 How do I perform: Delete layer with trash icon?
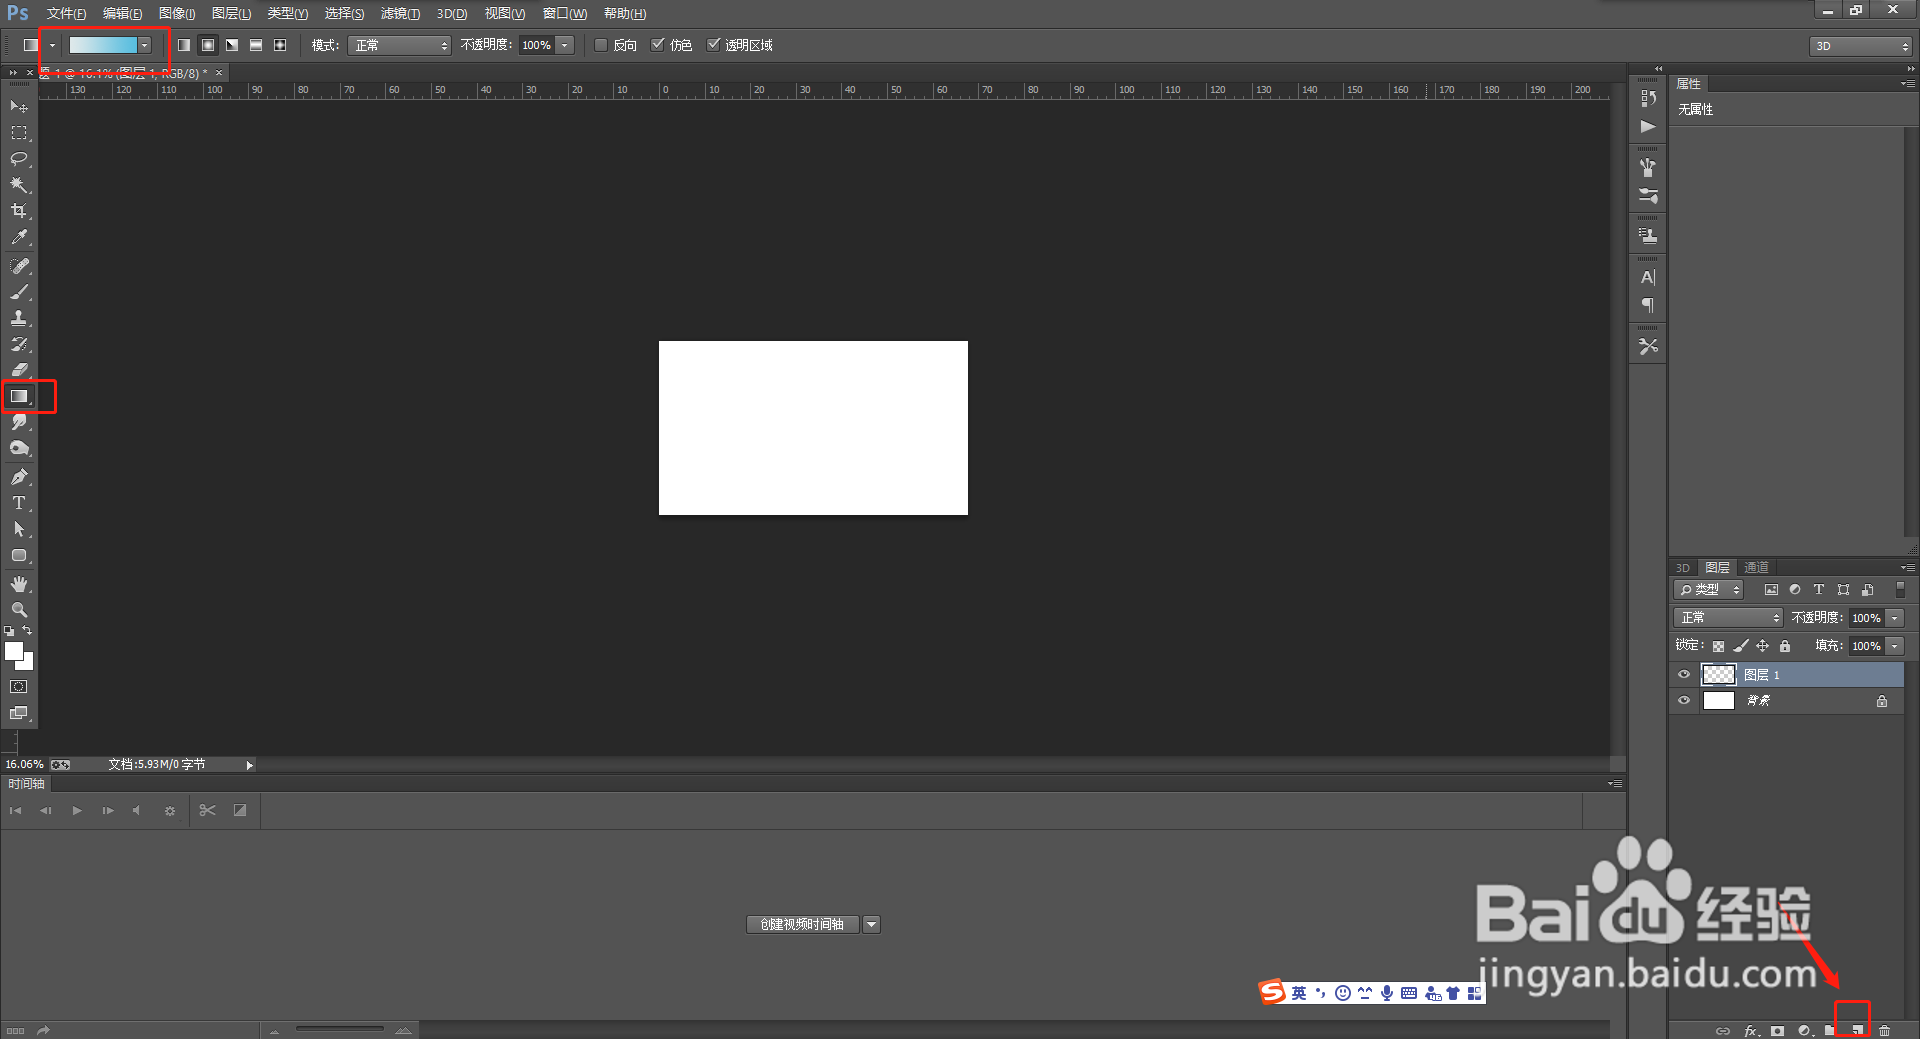(1885, 1030)
